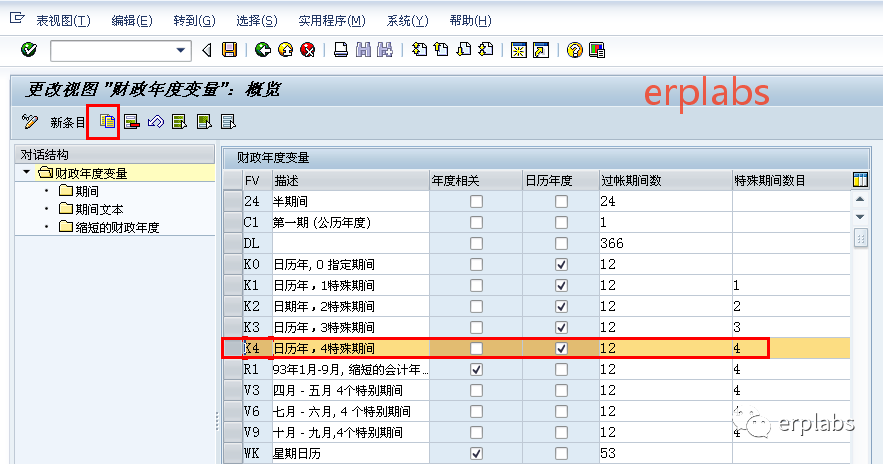Click the 过帐期间数 column header

[x=666, y=181]
